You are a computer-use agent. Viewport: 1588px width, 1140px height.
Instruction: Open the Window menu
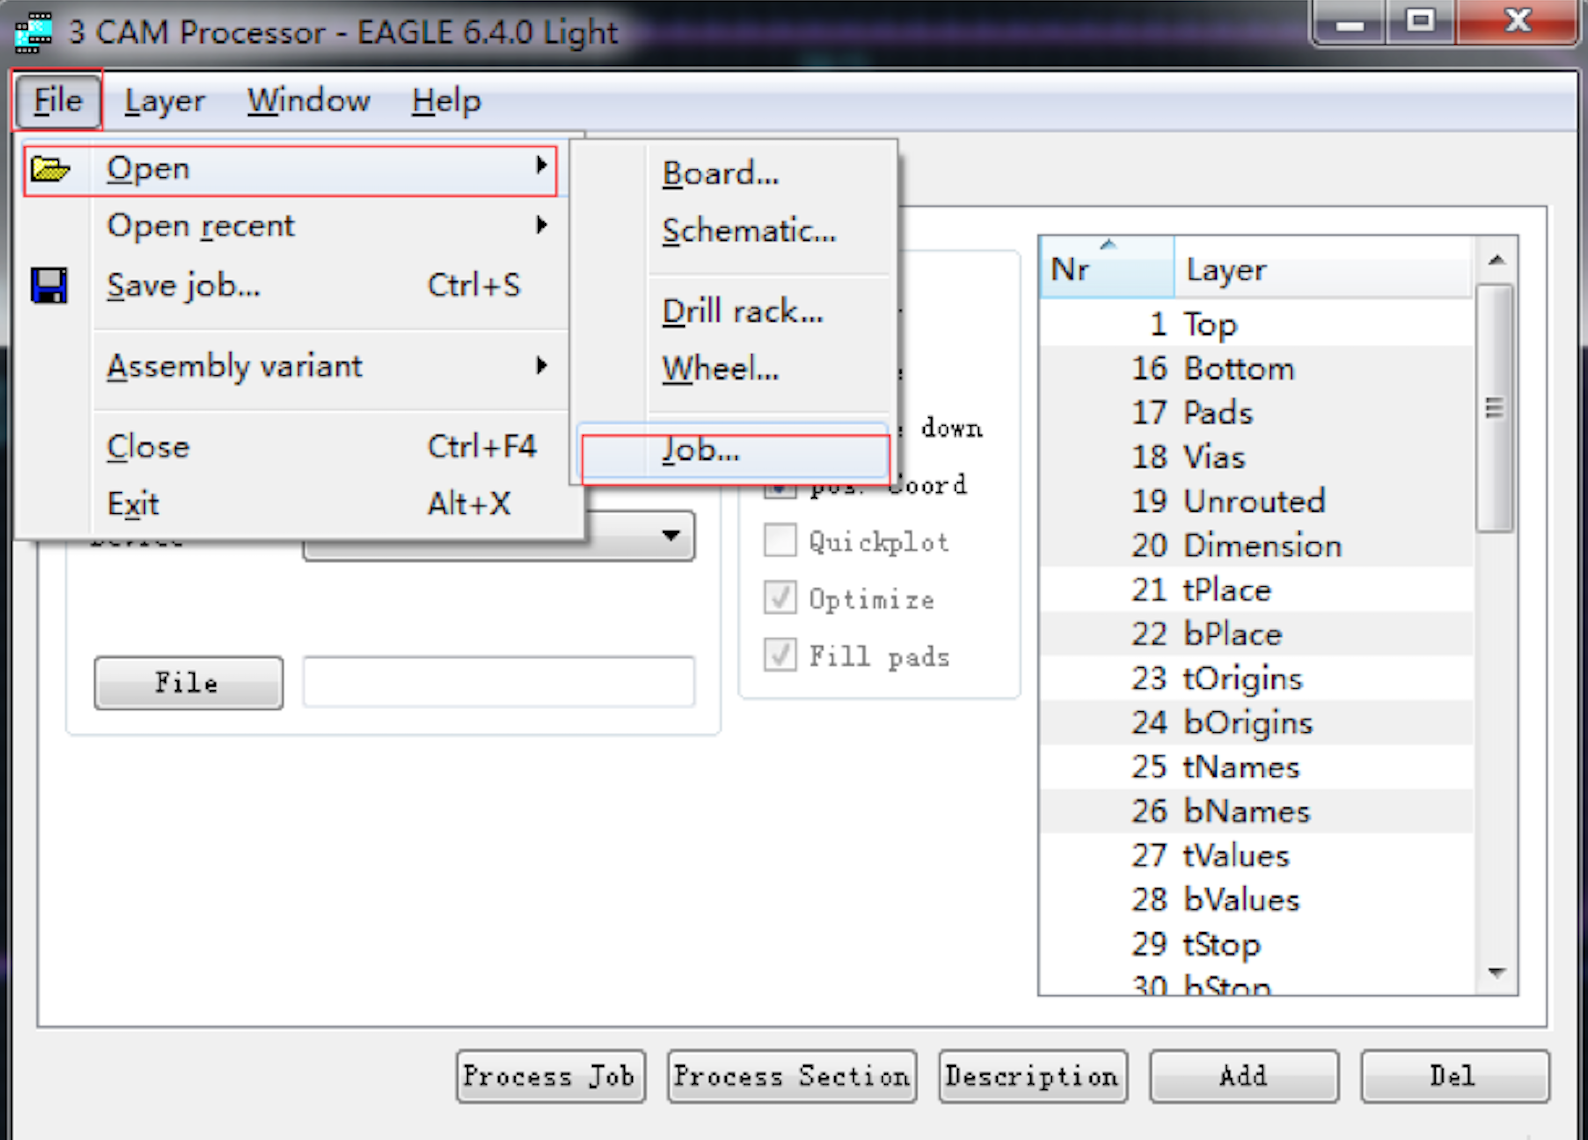(309, 100)
